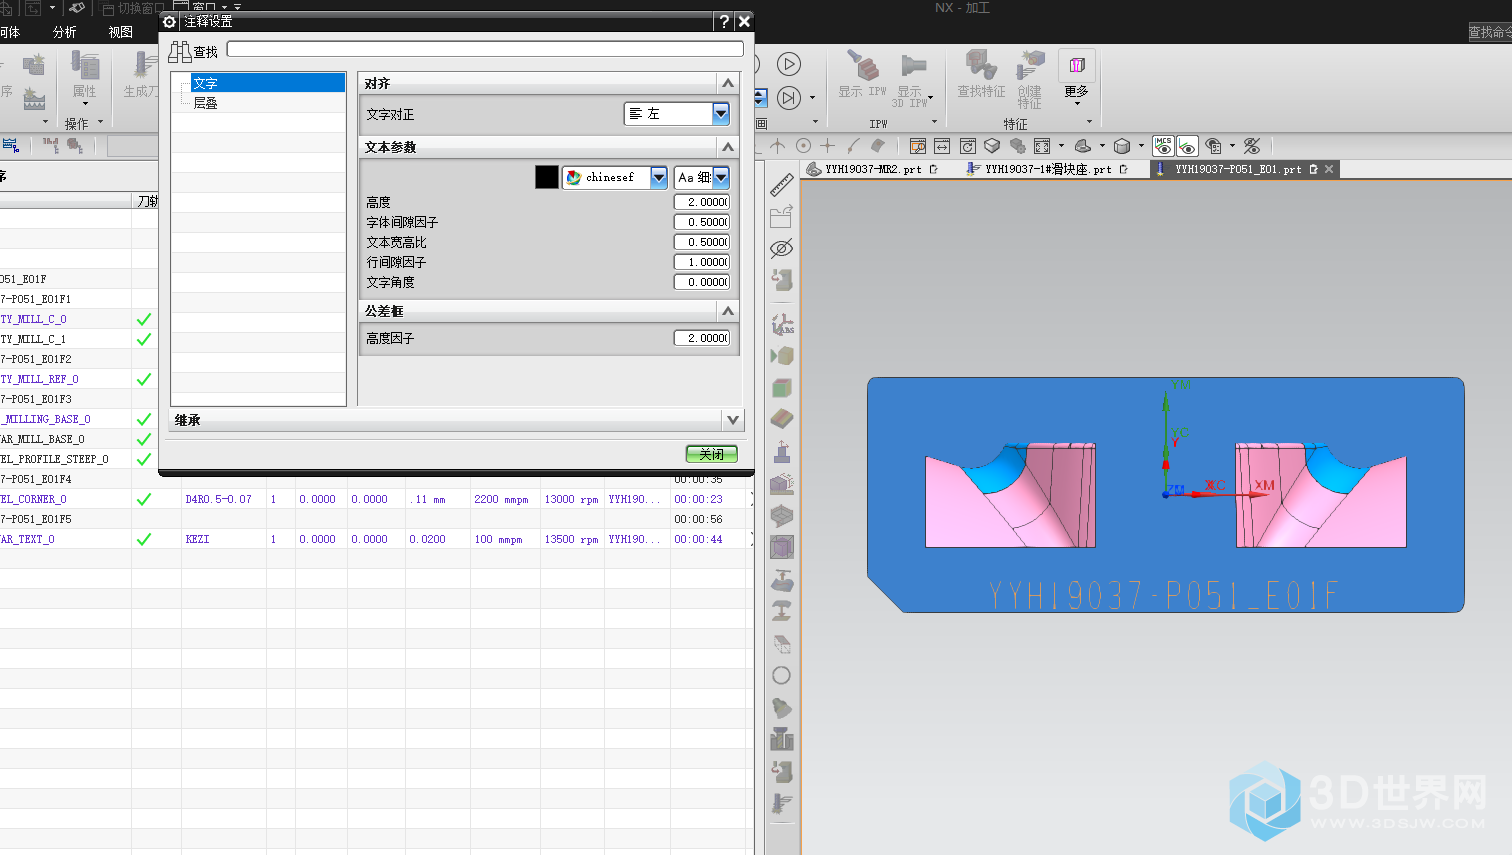This screenshot has height=855, width=1512.
Task: Collapse the 公差框 section
Action: 728,311
